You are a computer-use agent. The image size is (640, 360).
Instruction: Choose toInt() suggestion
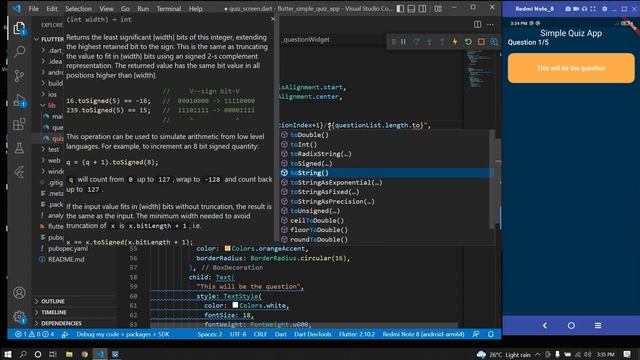pyautogui.click(x=386, y=144)
